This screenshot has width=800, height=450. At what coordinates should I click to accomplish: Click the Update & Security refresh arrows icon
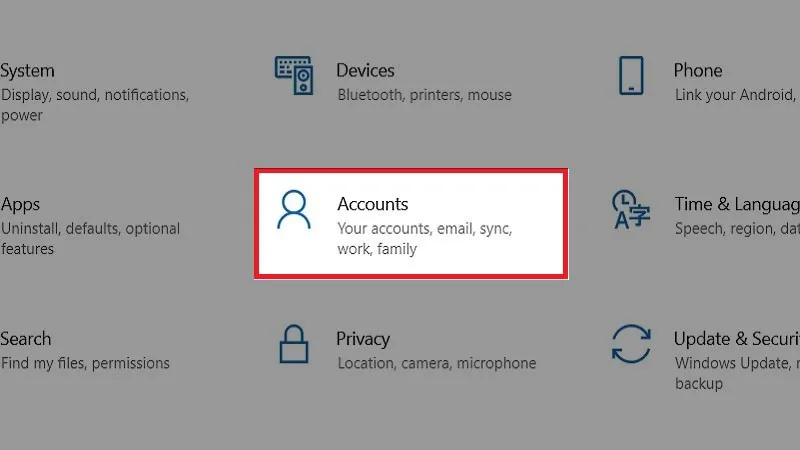coord(631,344)
